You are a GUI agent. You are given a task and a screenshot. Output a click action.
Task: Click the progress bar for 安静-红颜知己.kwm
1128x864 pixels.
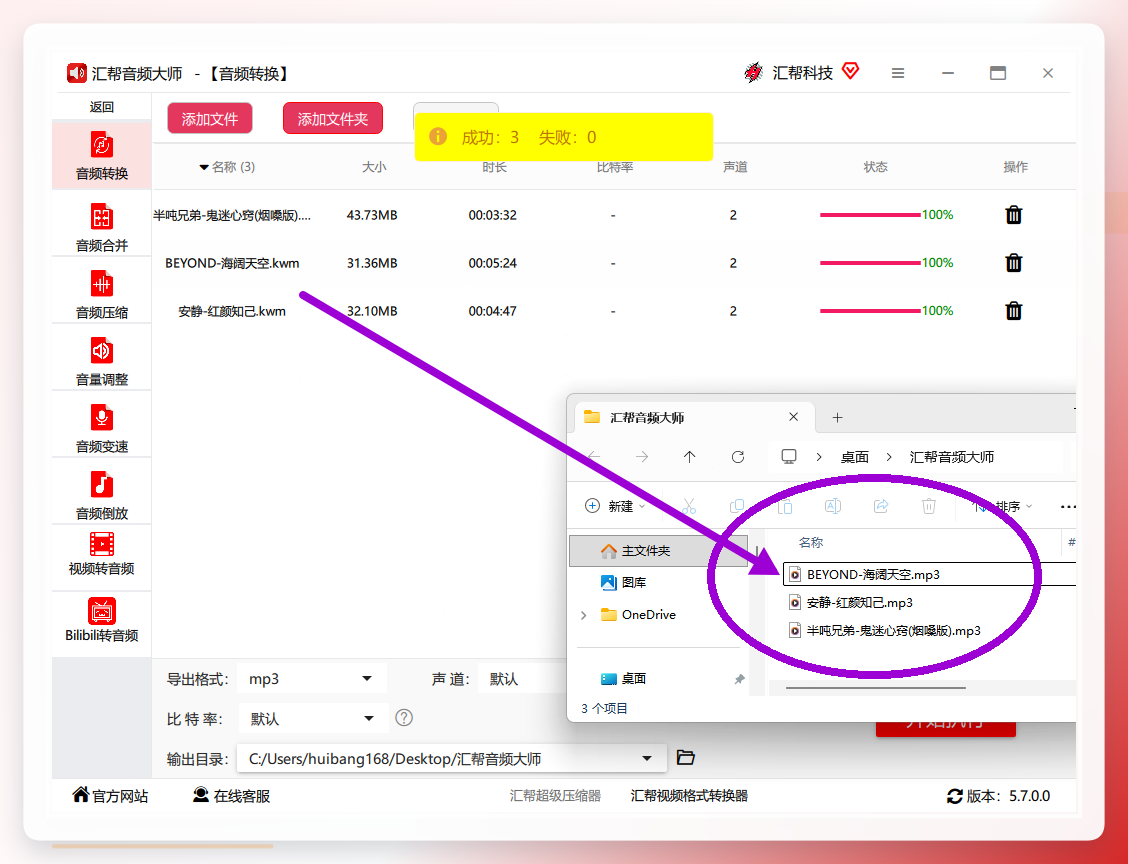coord(870,311)
